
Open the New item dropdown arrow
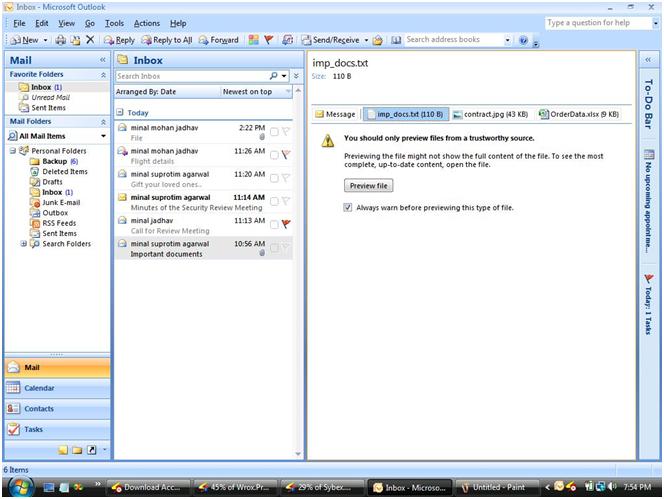click(45, 40)
